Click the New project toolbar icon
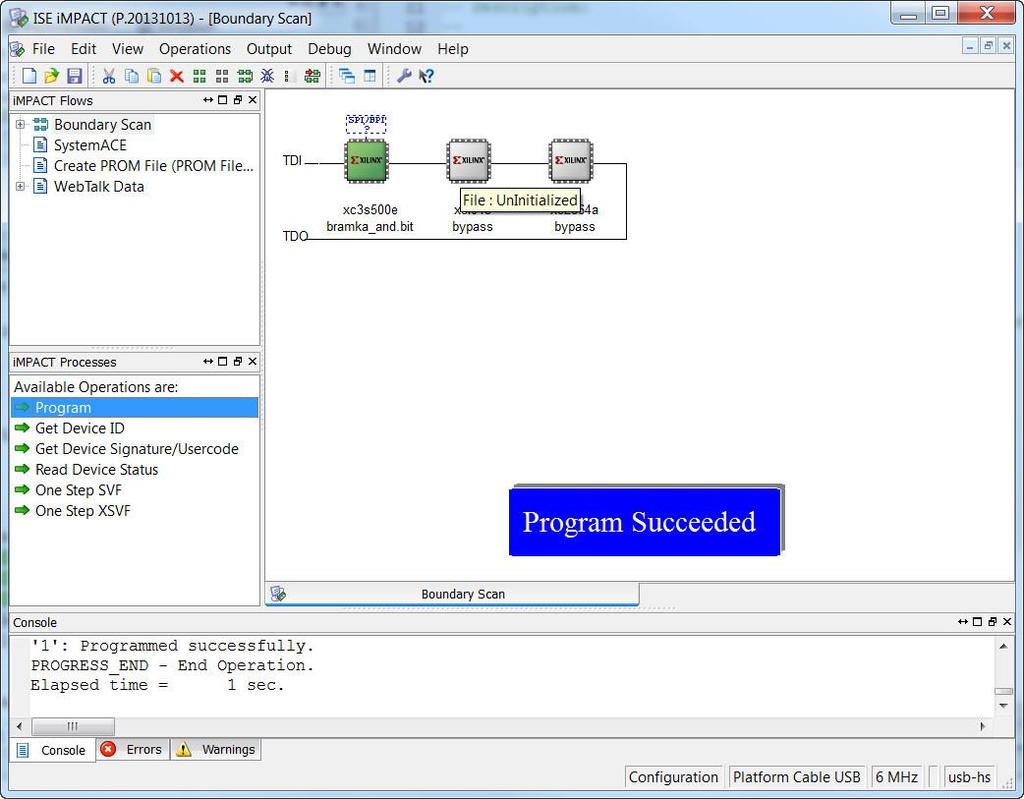The width and height of the screenshot is (1024, 799). coord(29,76)
